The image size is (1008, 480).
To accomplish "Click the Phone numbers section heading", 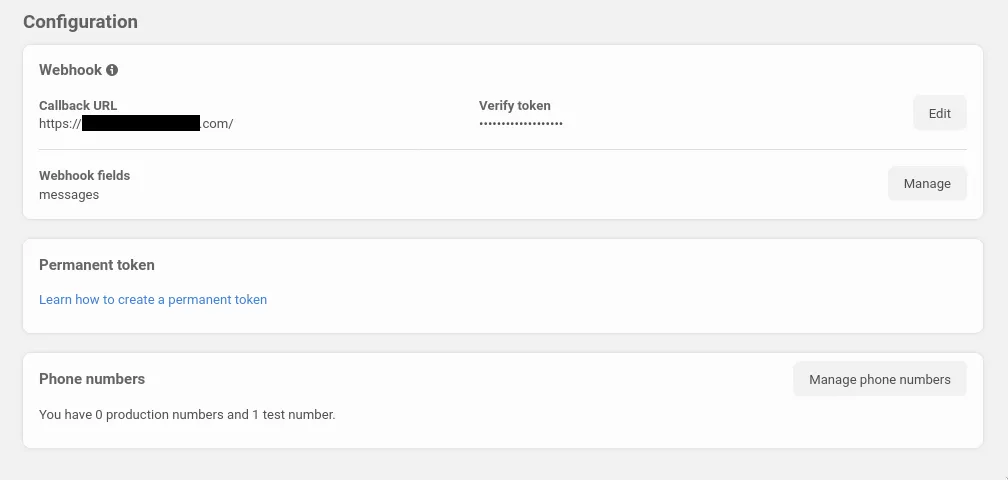I will [x=92, y=379].
